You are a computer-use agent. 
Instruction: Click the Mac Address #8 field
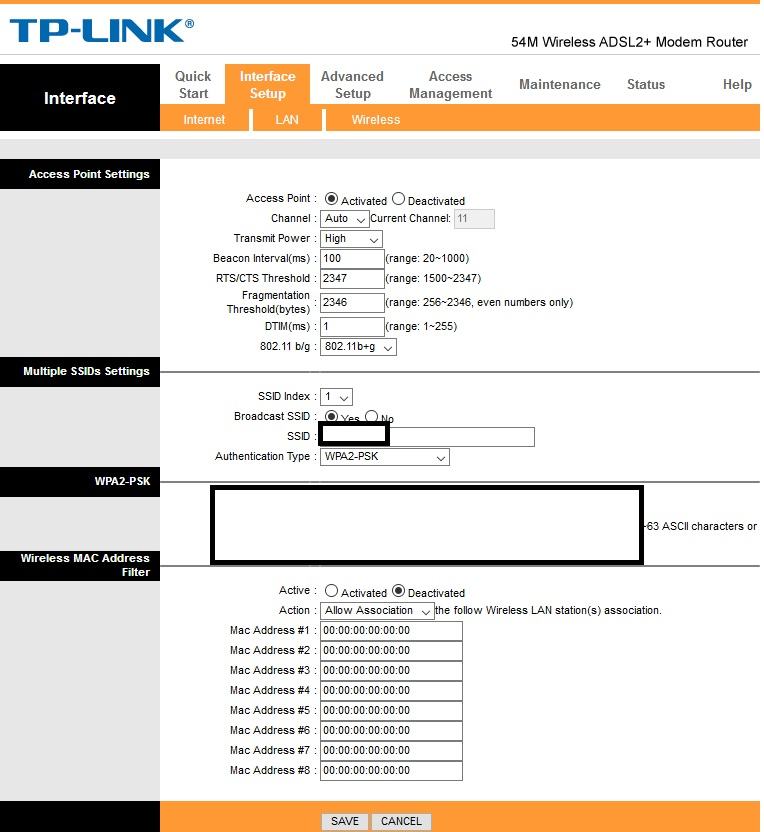click(x=391, y=771)
